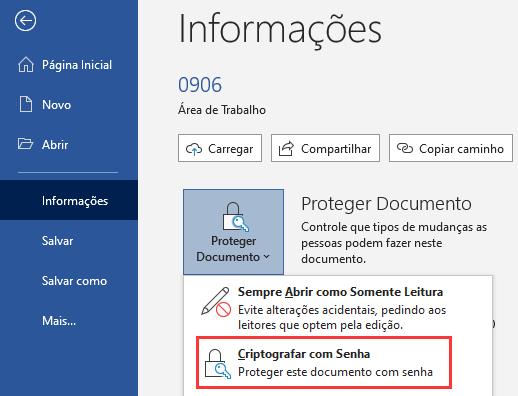Click the Compartilhar button
The image size is (518, 396).
pos(325,148)
